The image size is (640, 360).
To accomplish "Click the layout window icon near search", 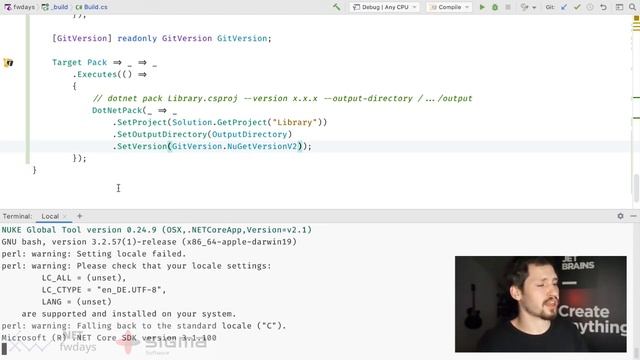I will [x=619, y=7].
